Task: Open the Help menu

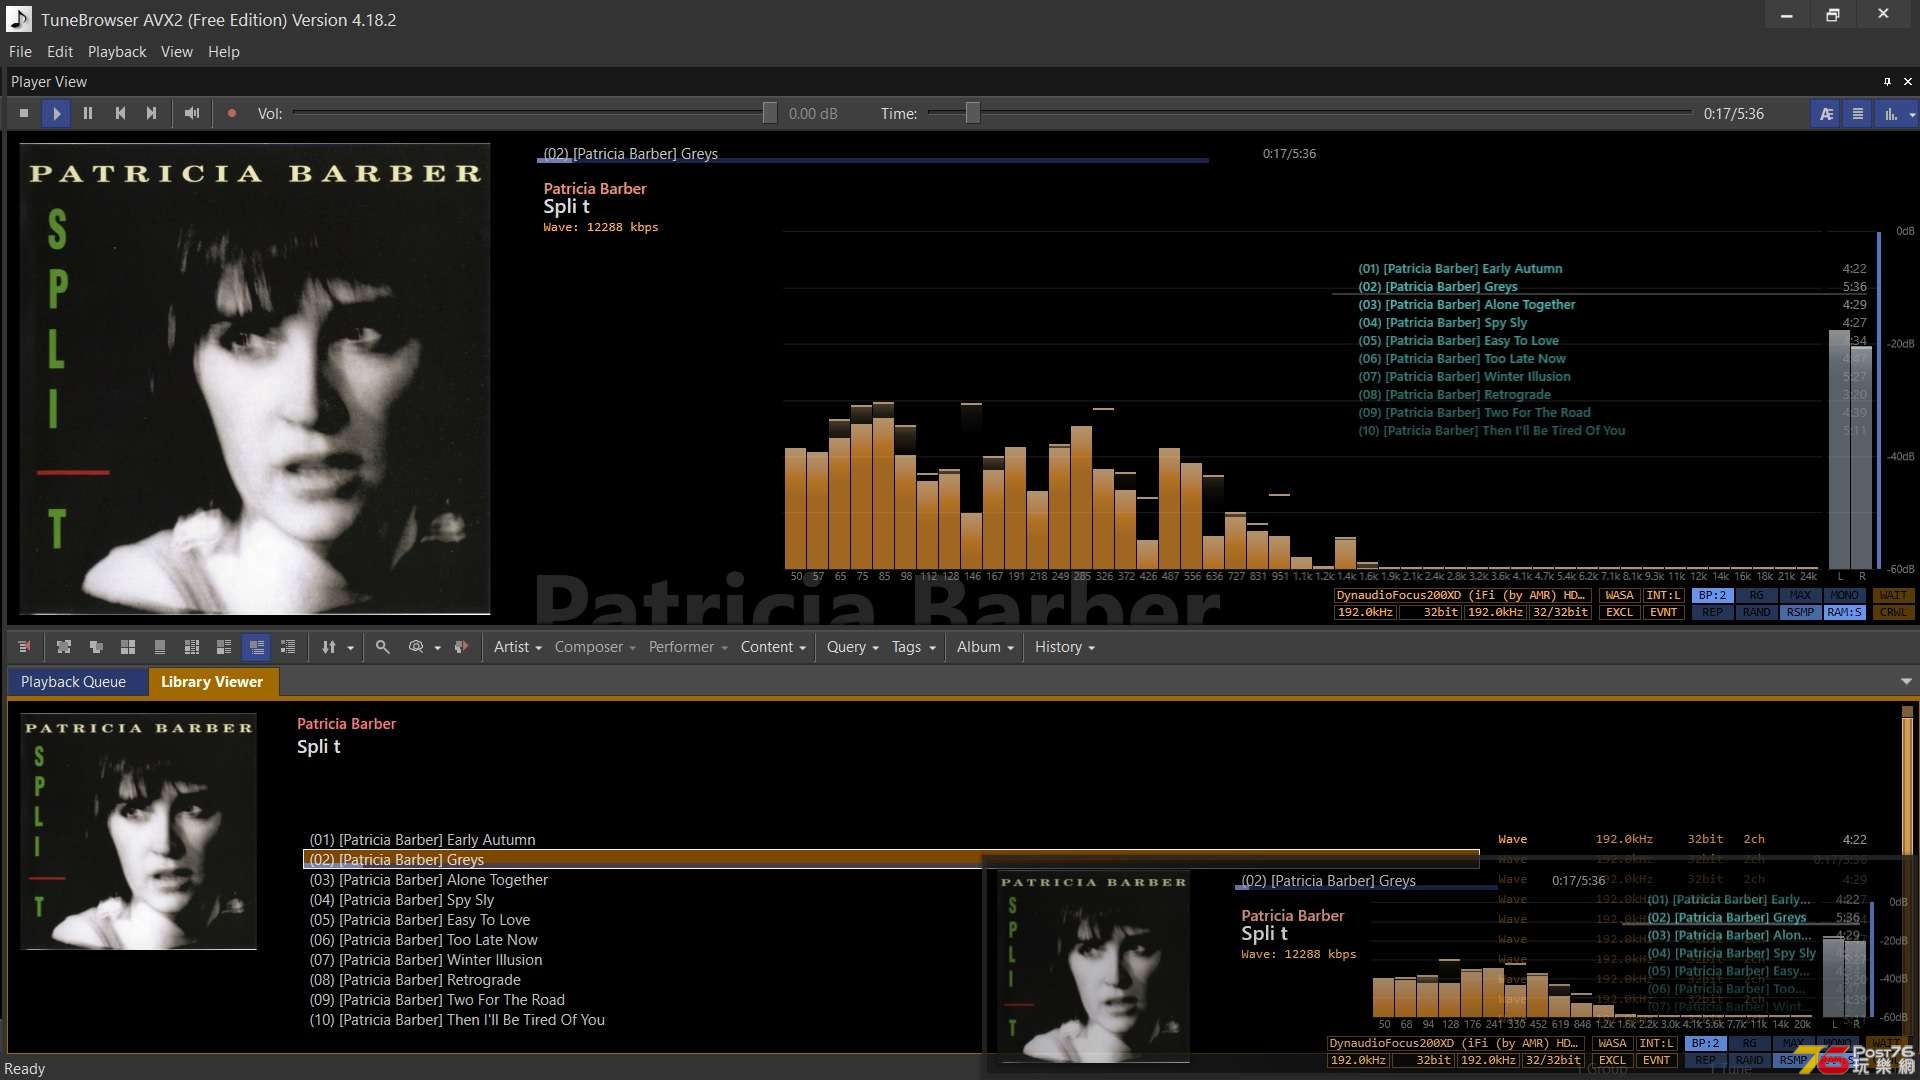Action: pos(224,52)
